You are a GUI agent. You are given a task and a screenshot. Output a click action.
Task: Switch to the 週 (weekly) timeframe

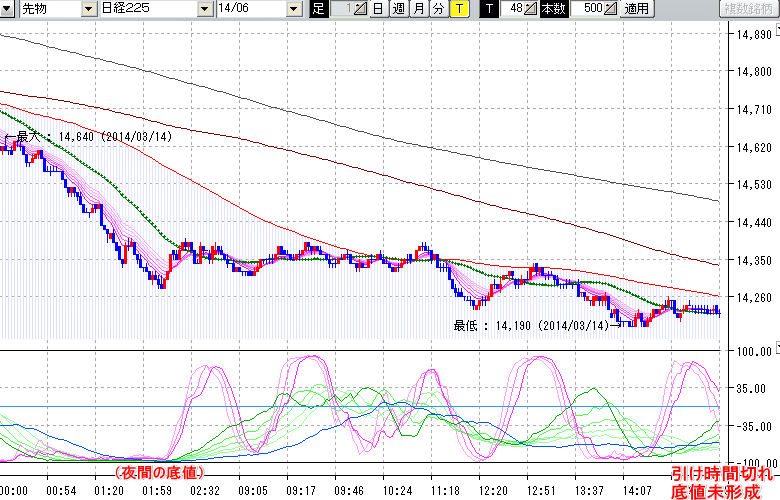click(x=398, y=9)
